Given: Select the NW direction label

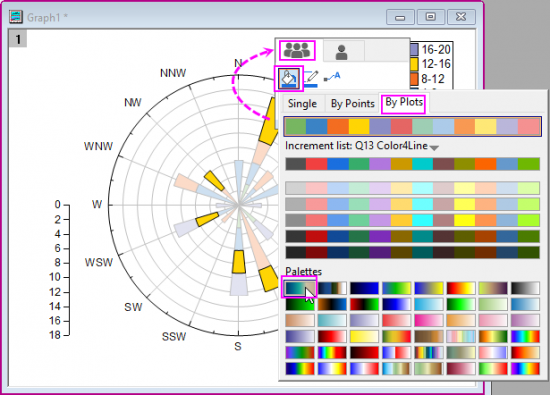Looking at the screenshot, I should [133, 102].
